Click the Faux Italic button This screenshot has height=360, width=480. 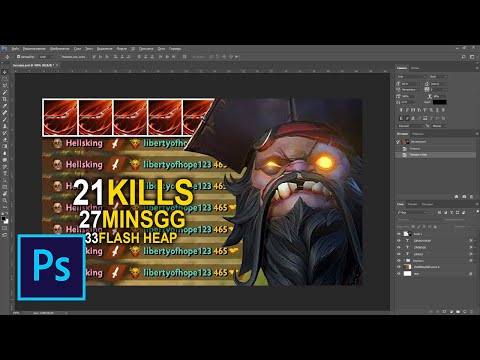(407, 110)
